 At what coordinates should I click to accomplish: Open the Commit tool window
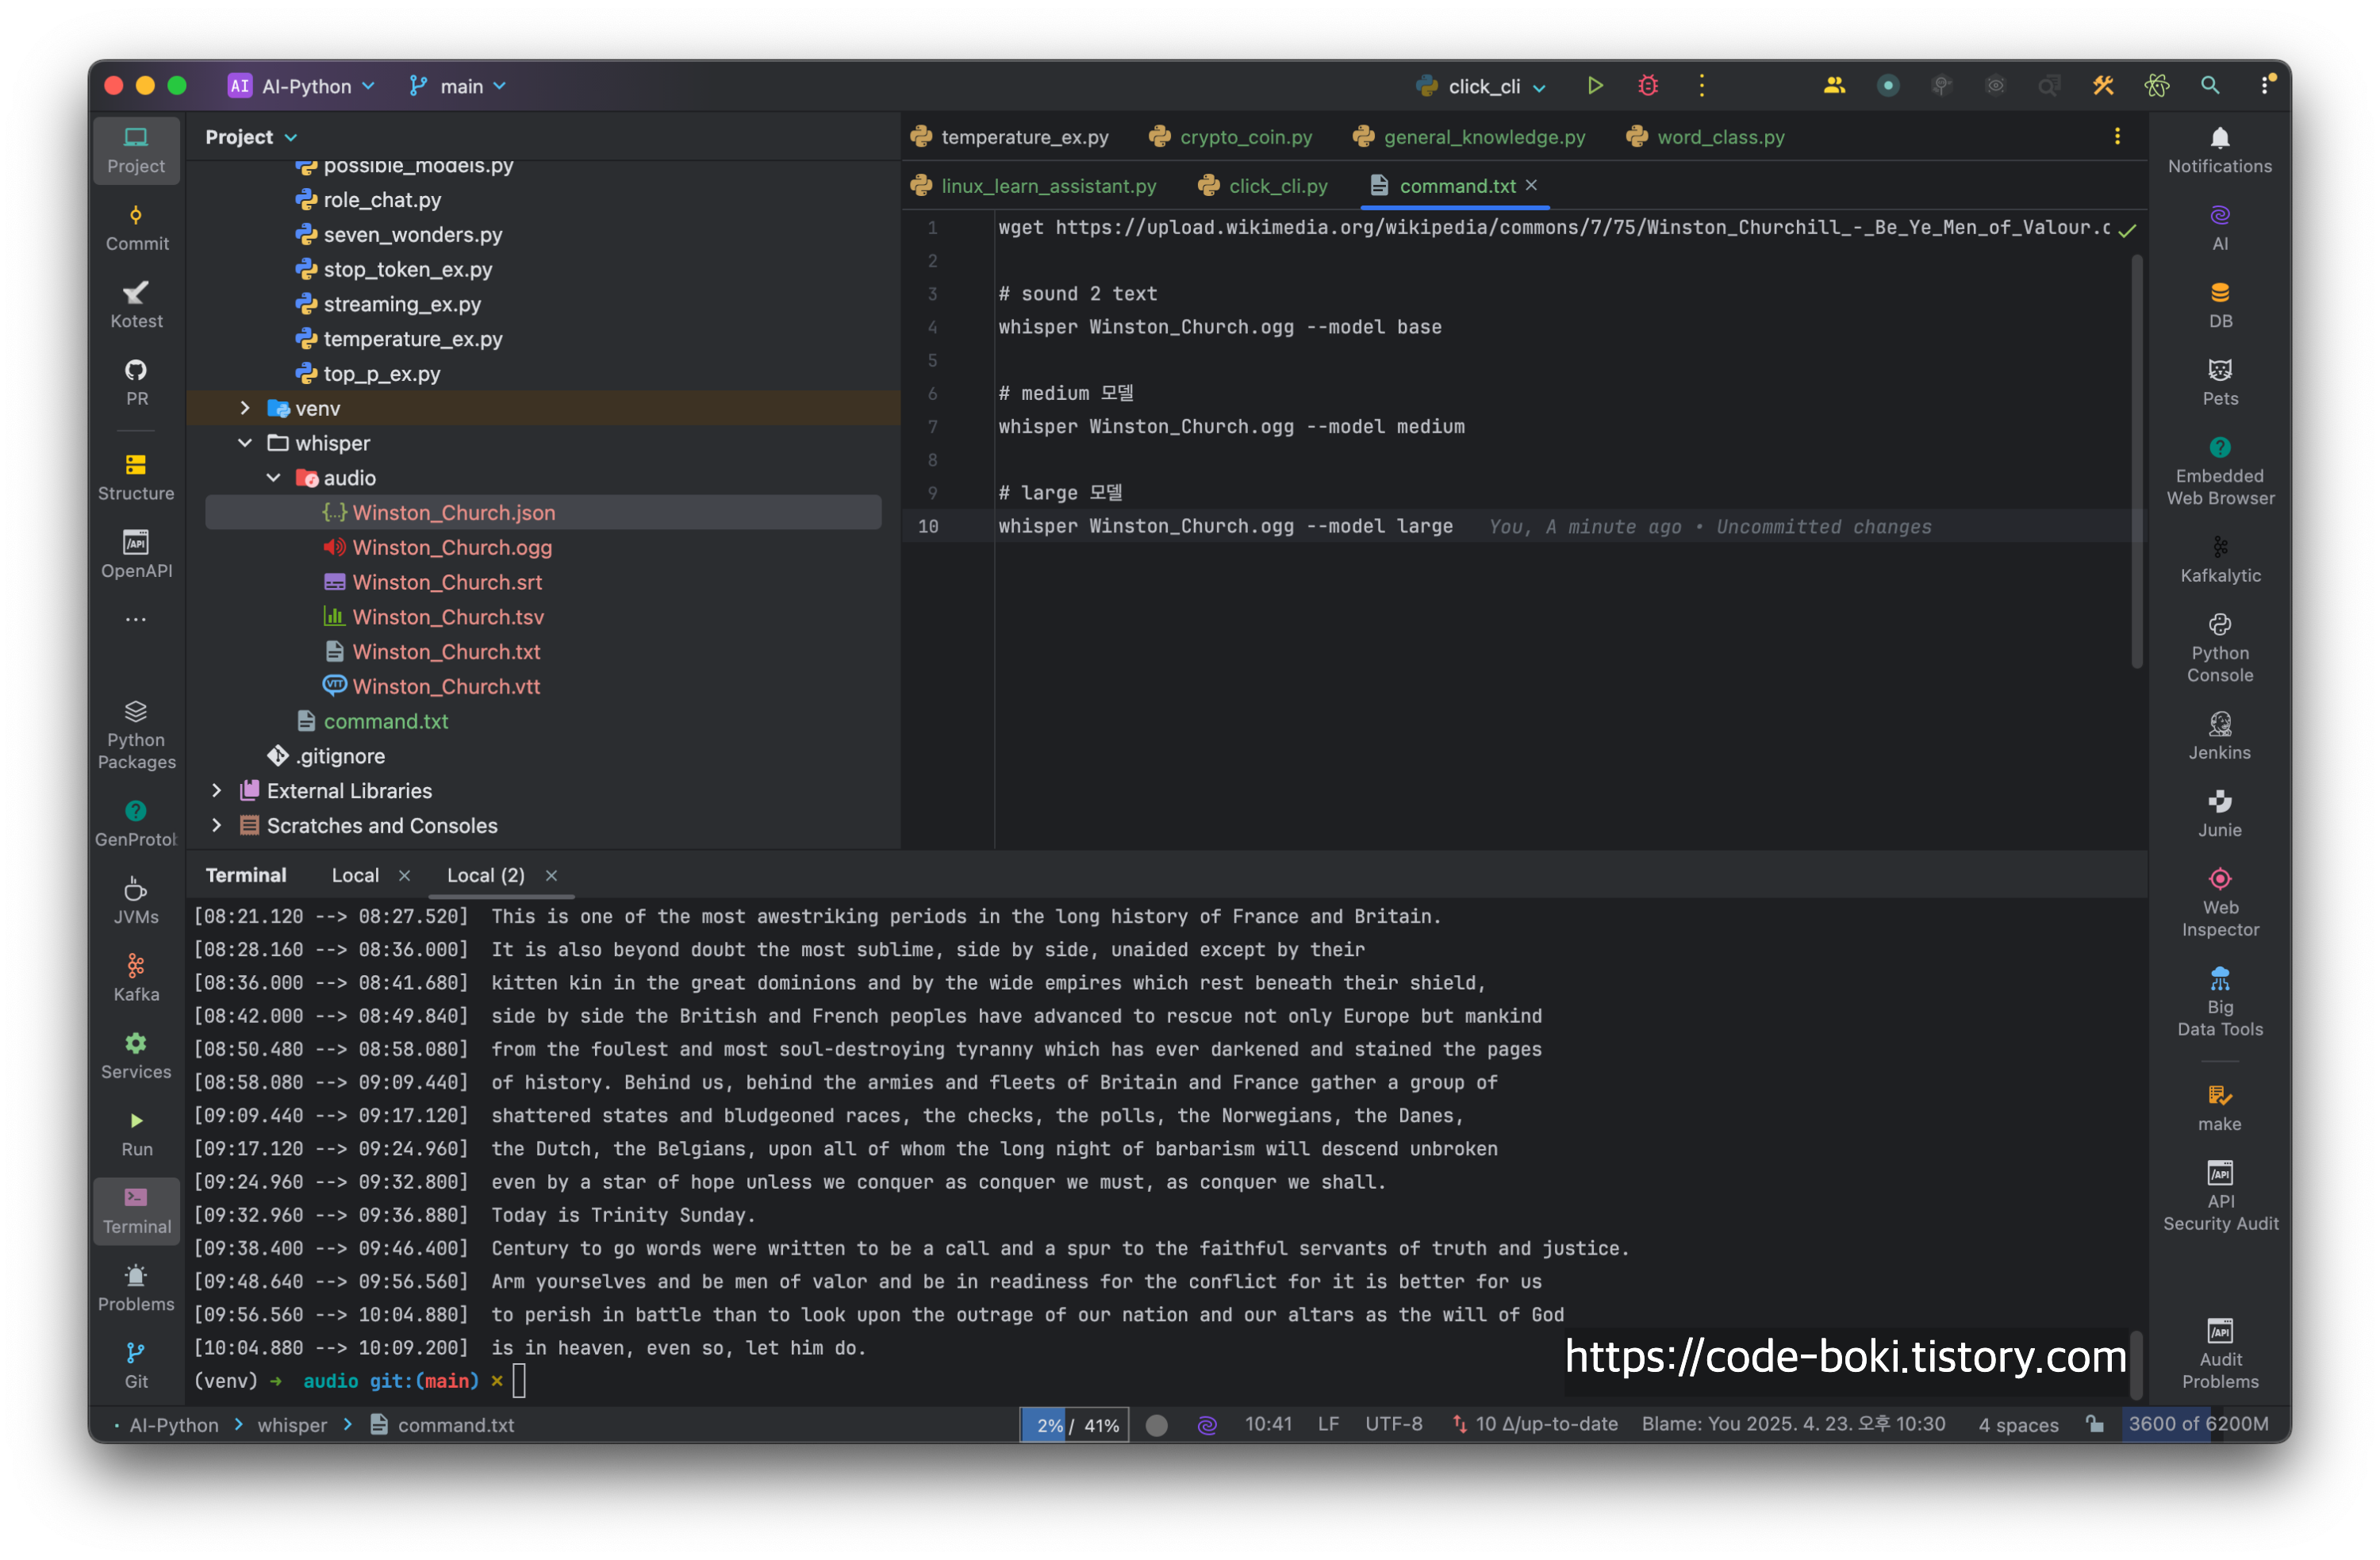point(137,227)
